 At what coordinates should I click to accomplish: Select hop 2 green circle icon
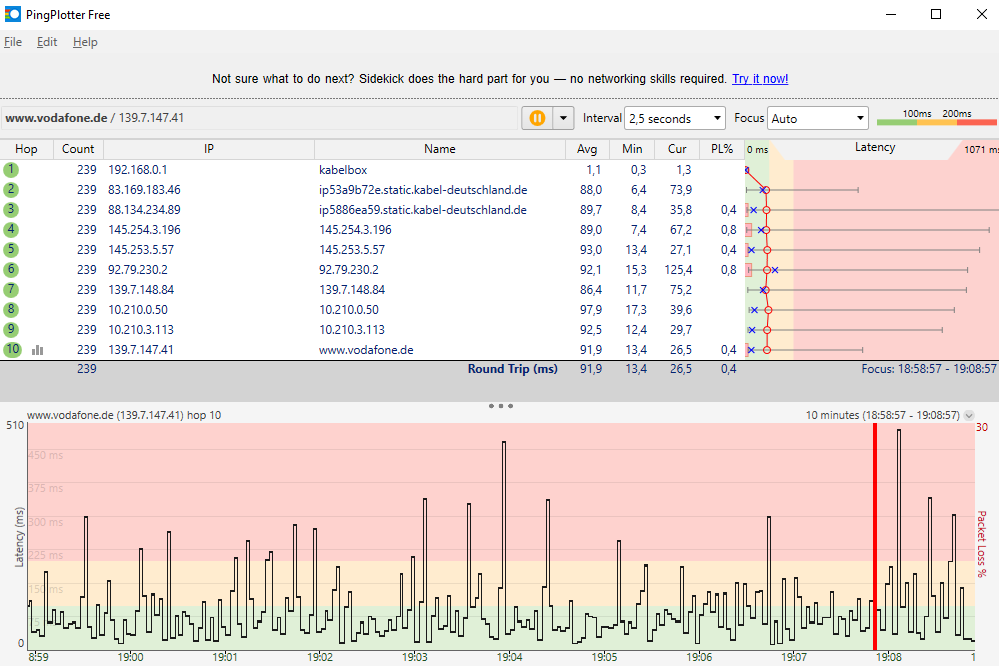[11, 189]
